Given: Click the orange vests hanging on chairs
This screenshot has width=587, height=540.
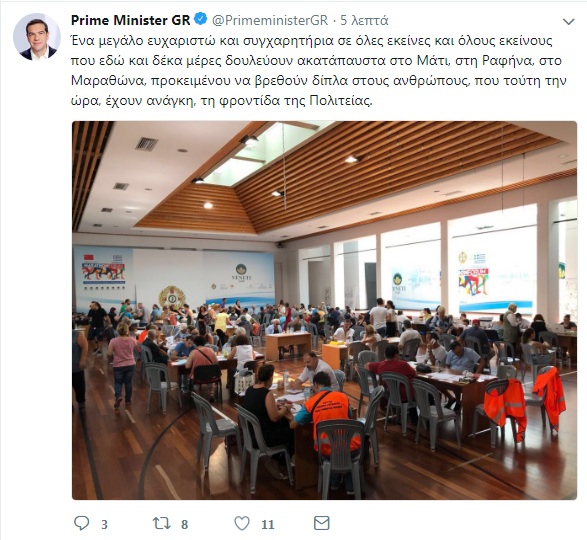Looking at the screenshot, I should (x=524, y=403).
